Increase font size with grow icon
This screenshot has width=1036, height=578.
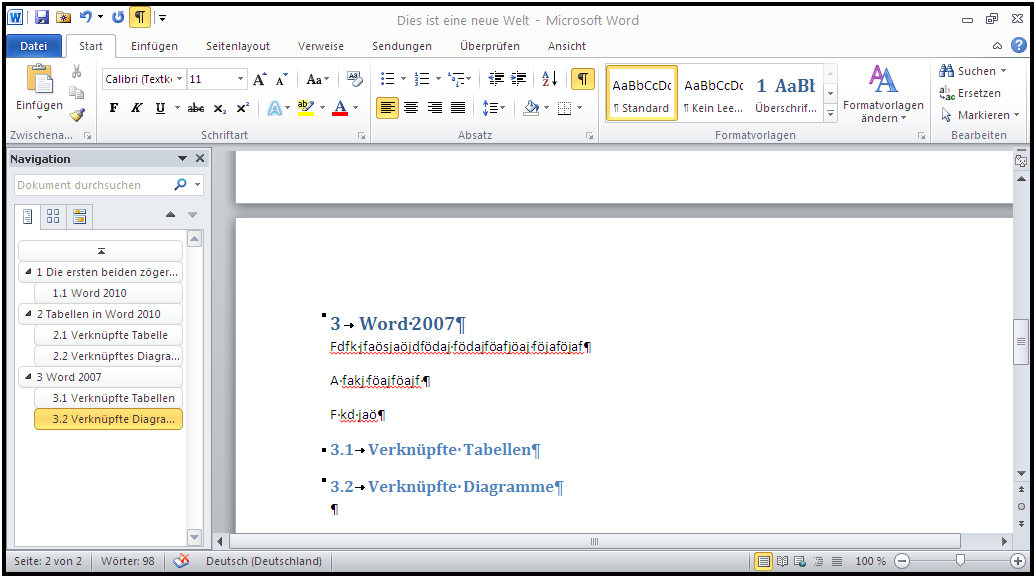click(x=260, y=79)
